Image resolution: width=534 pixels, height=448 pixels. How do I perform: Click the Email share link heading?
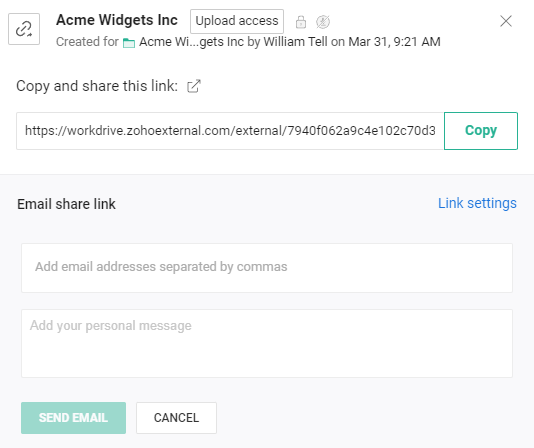click(66, 204)
